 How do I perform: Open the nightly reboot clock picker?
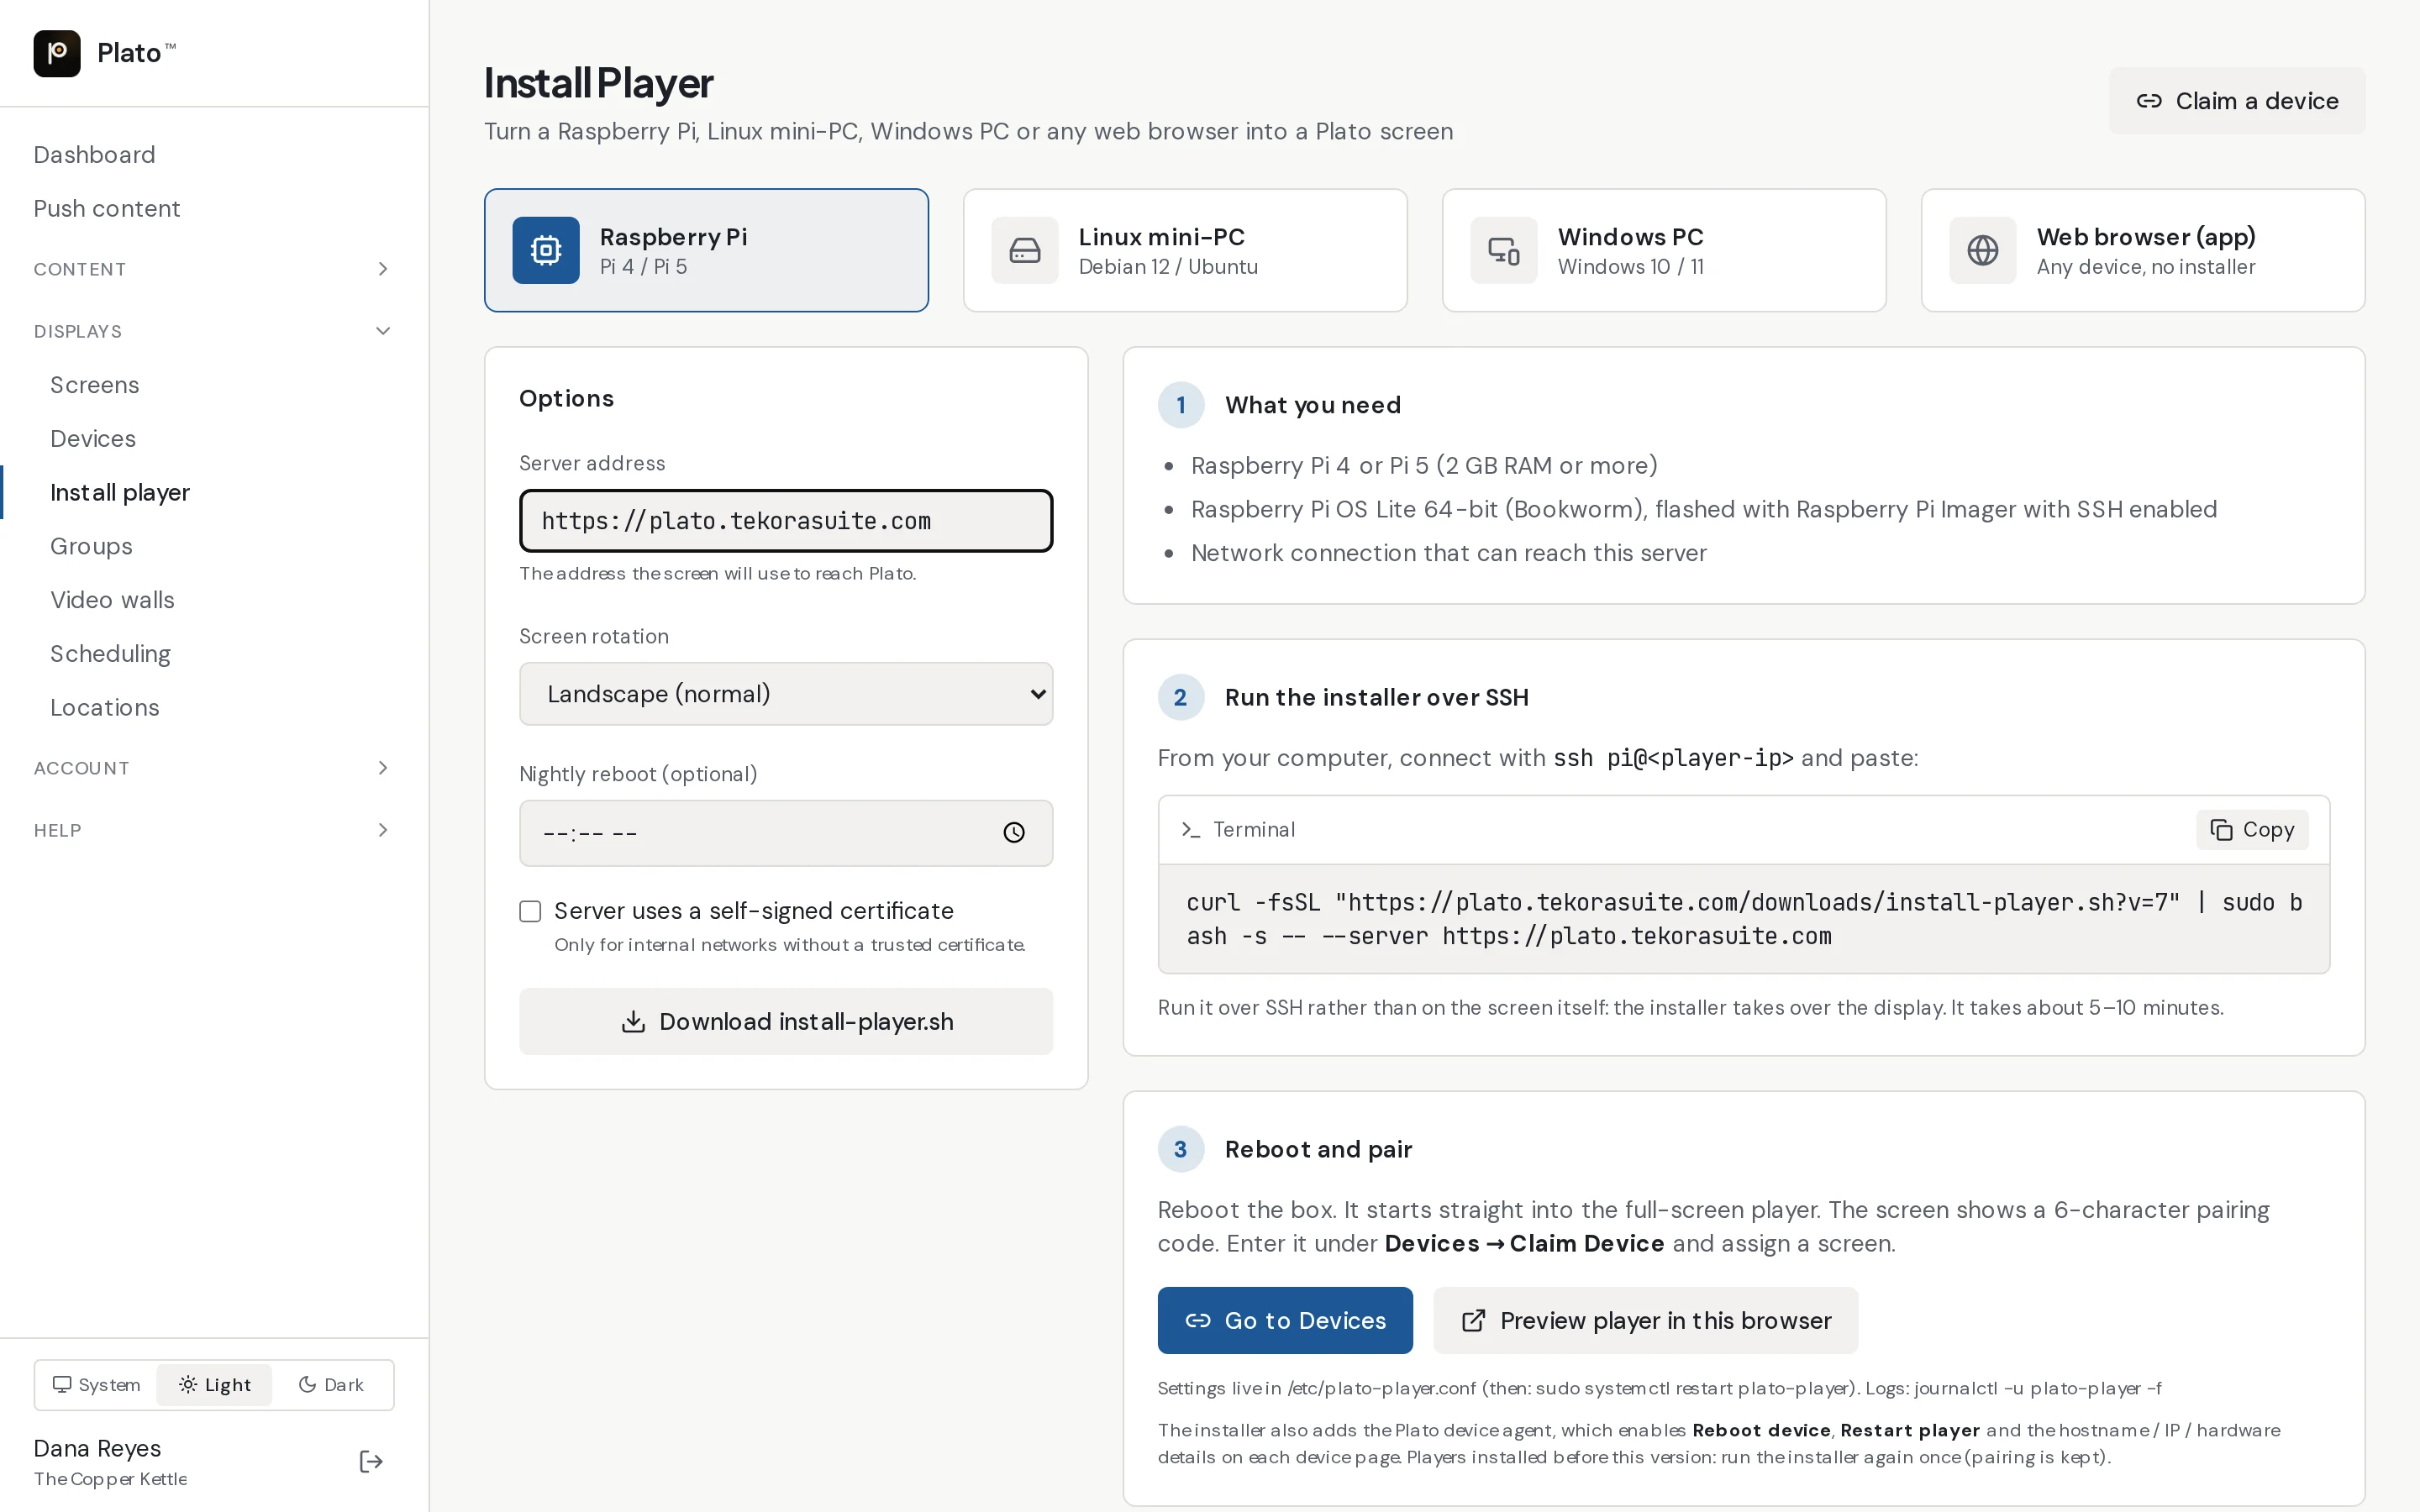[1014, 832]
